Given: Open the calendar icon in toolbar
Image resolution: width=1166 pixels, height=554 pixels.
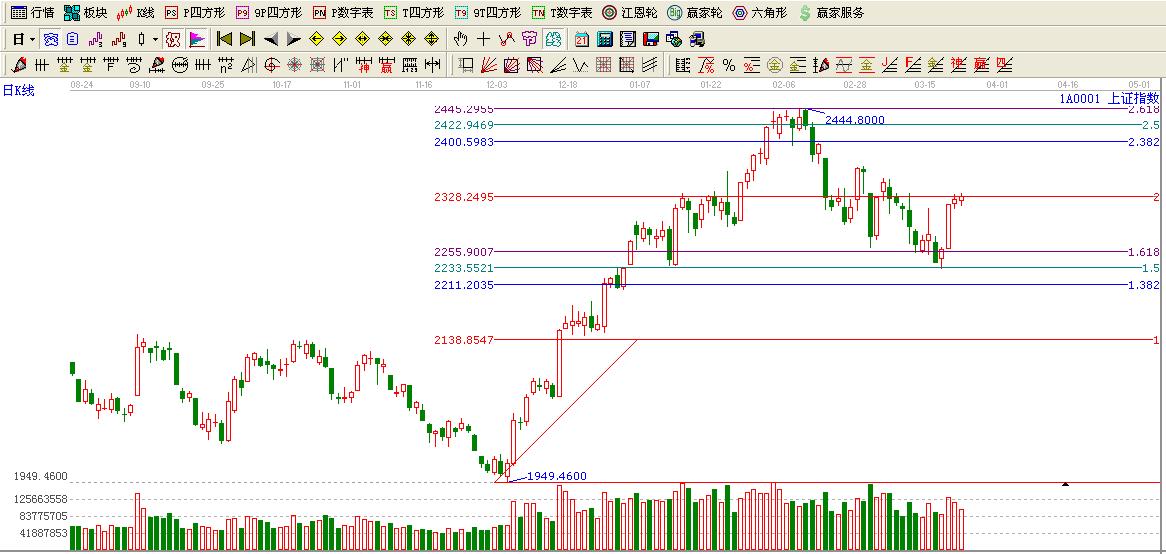Looking at the screenshot, I should (581, 39).
